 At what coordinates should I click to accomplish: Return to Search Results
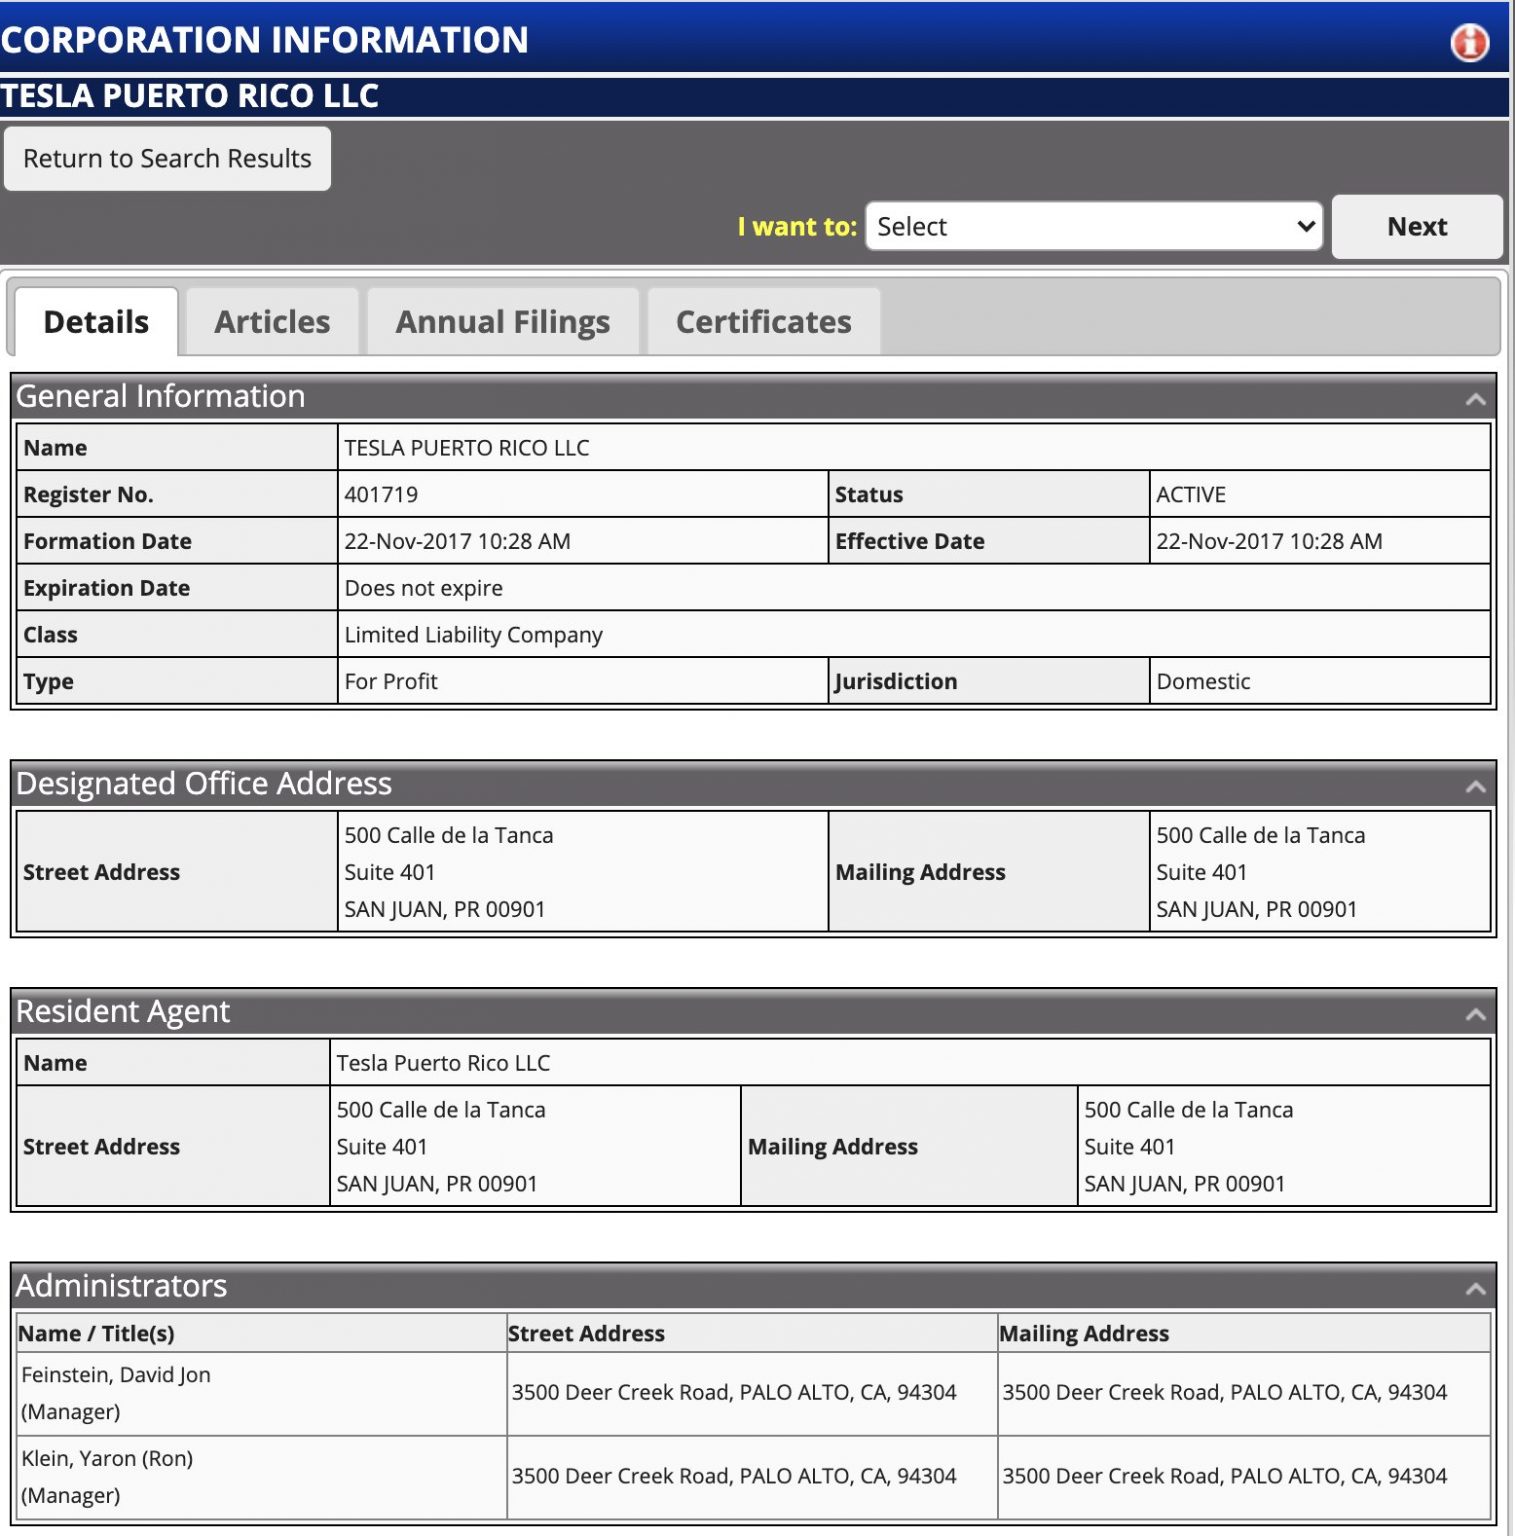click(x=167, y=158)
